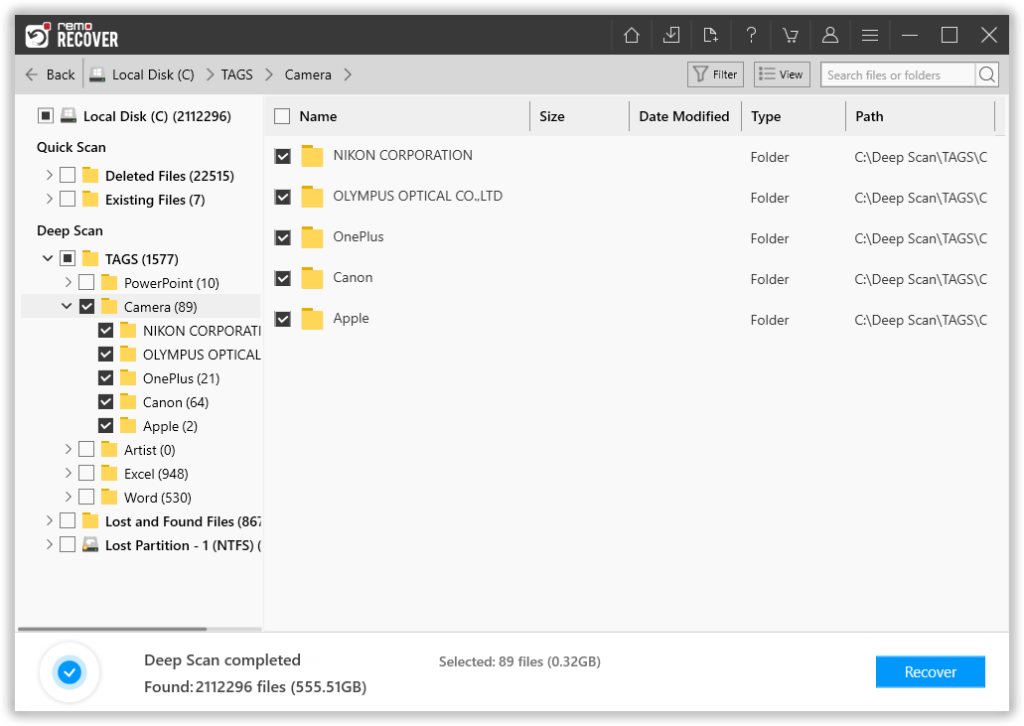Click the Word folder icon in the tree
This screenshot has width=1024, height=726.
[109, 497]
